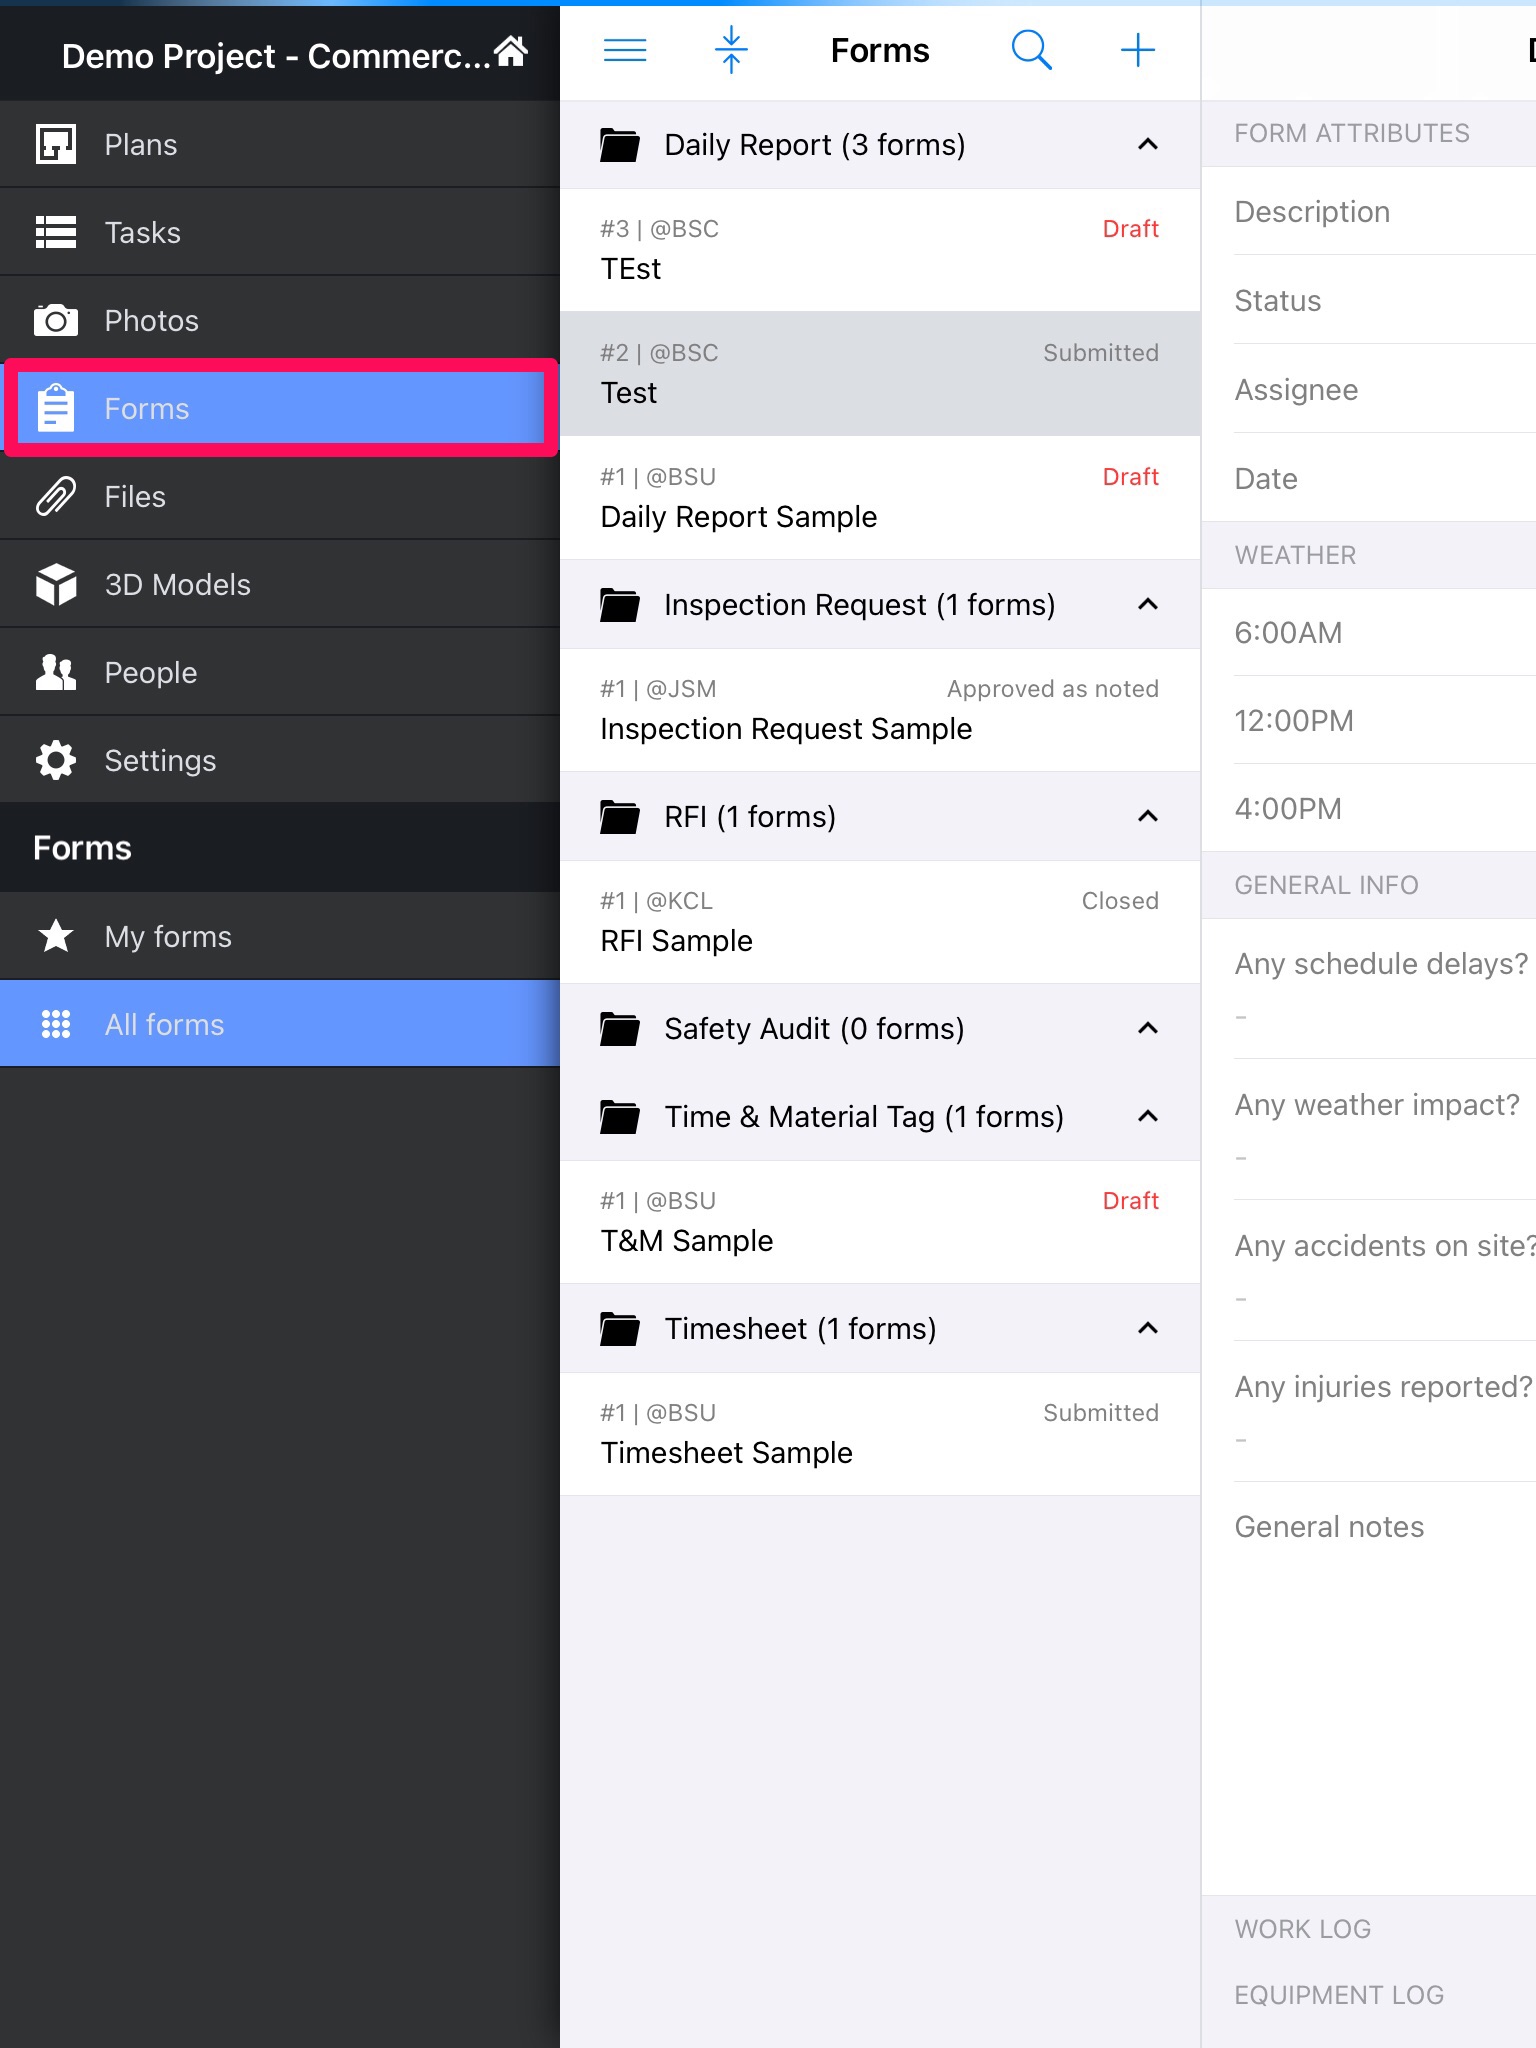The image size is (1536, 2048).
Task: Open Settings gear icon
Action: coord(56,760)
